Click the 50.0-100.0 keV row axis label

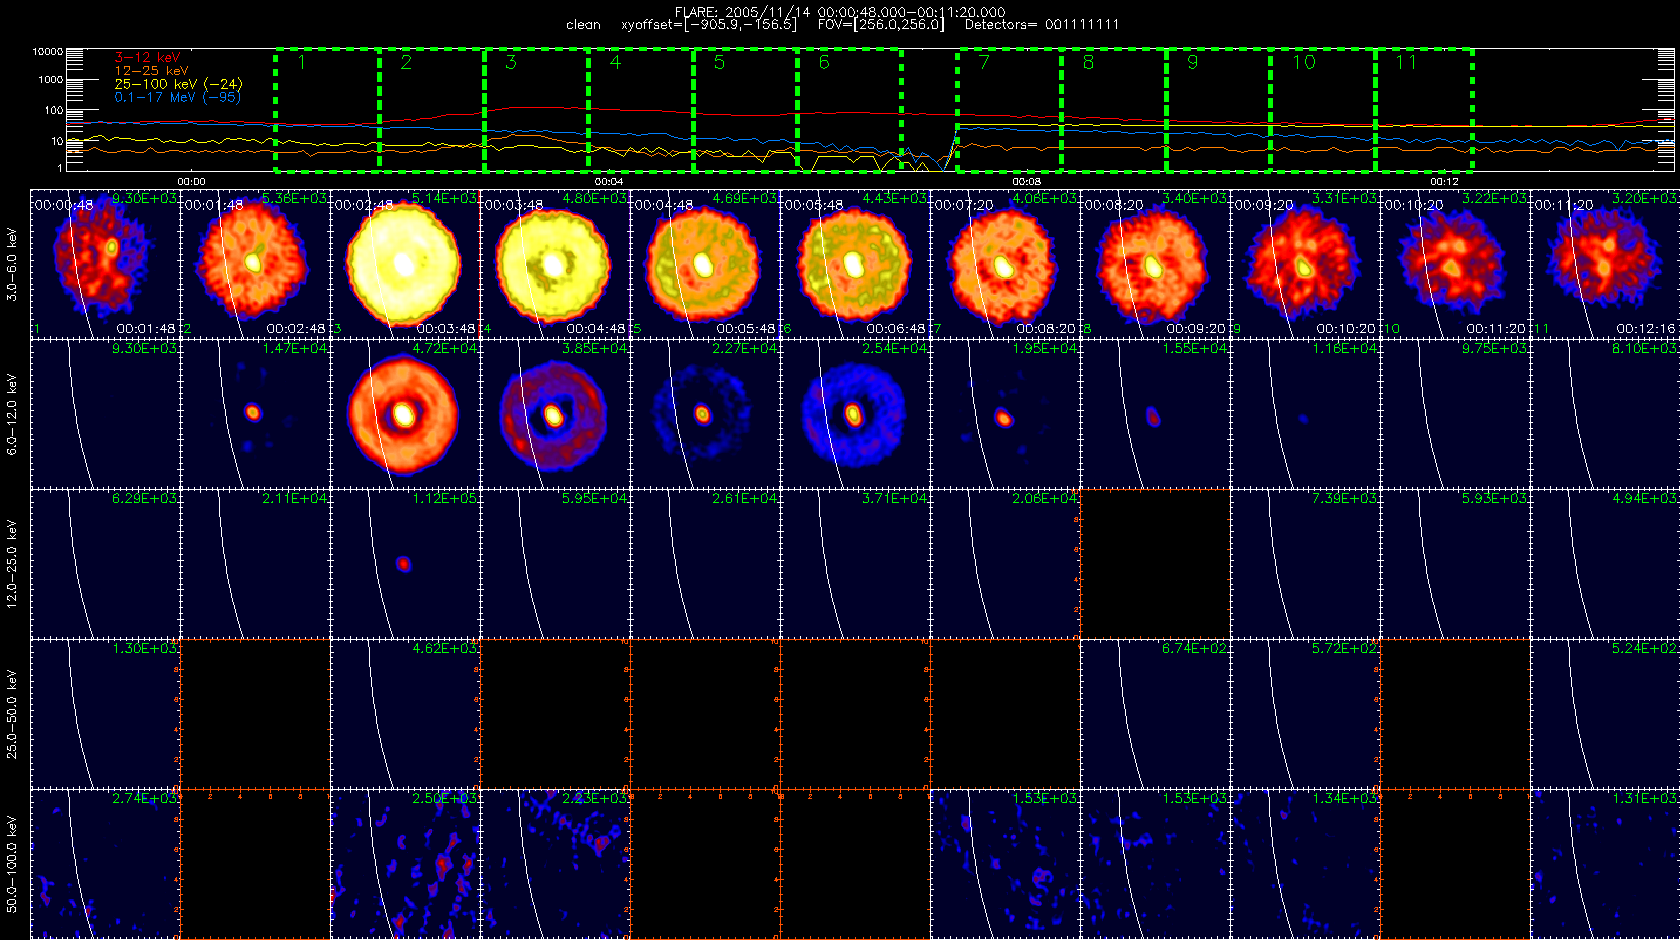(12, 864)
